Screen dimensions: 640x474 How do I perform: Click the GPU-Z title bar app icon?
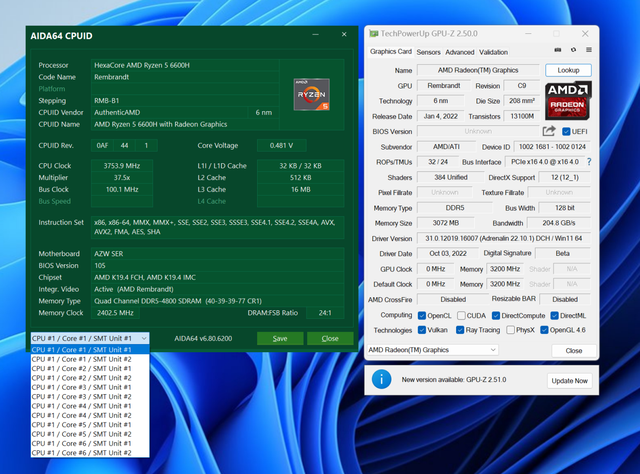click(x=373, y=33)
